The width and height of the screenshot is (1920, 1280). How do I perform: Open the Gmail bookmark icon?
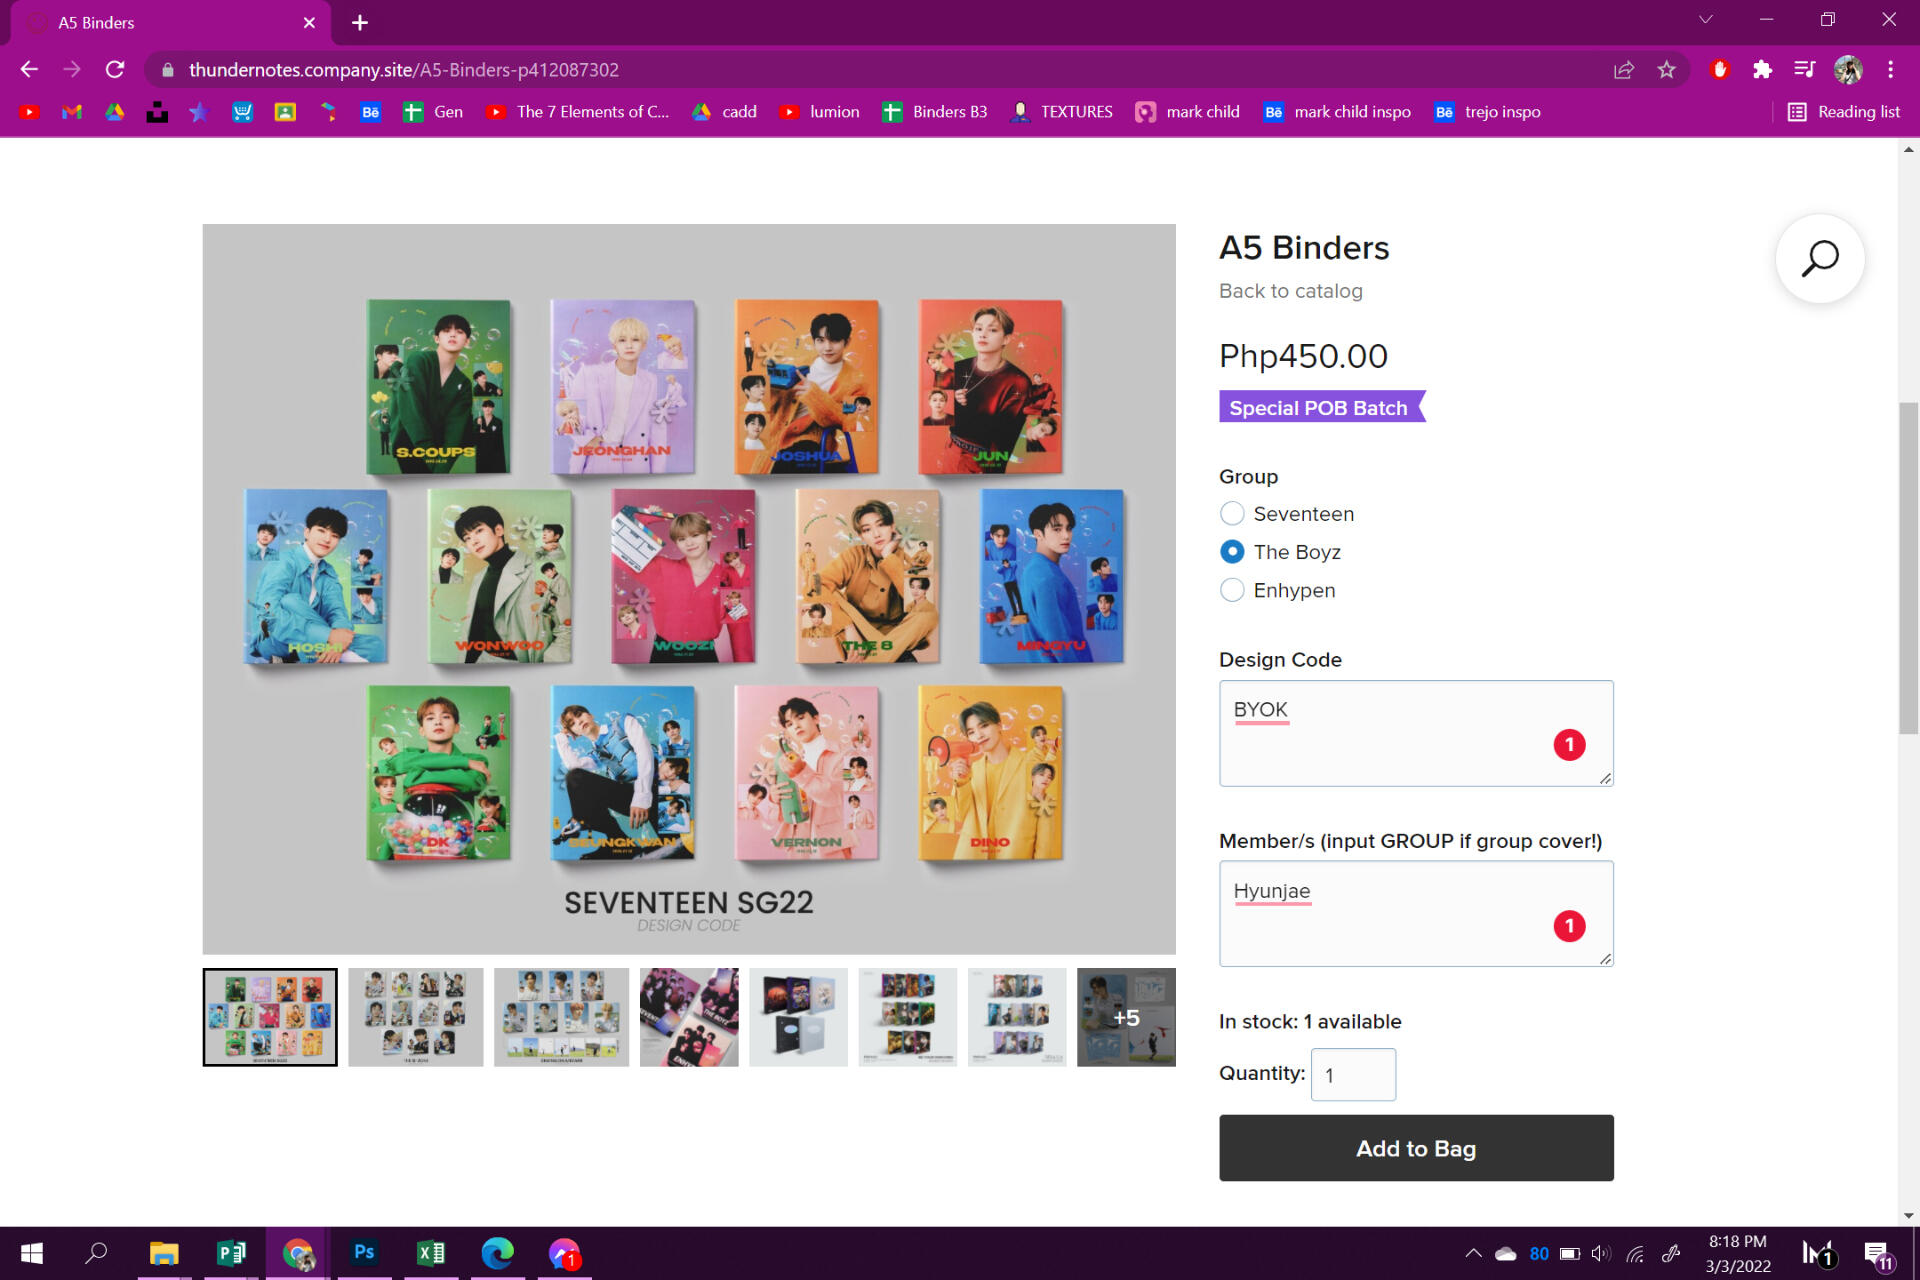pos(72,112)
